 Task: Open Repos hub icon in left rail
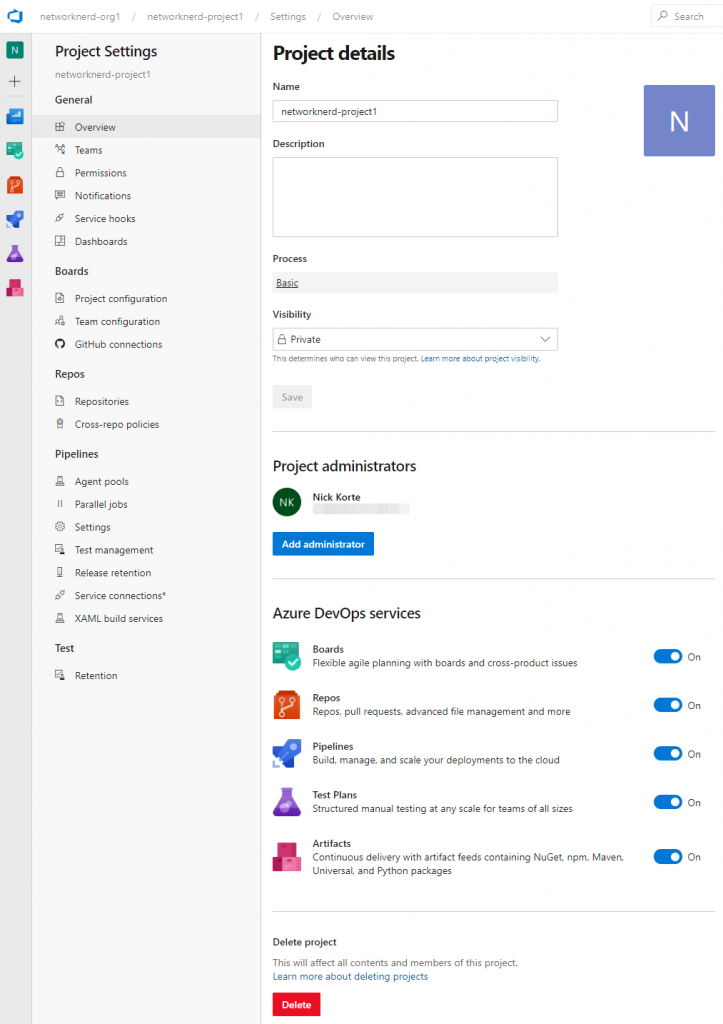[15, 185]
